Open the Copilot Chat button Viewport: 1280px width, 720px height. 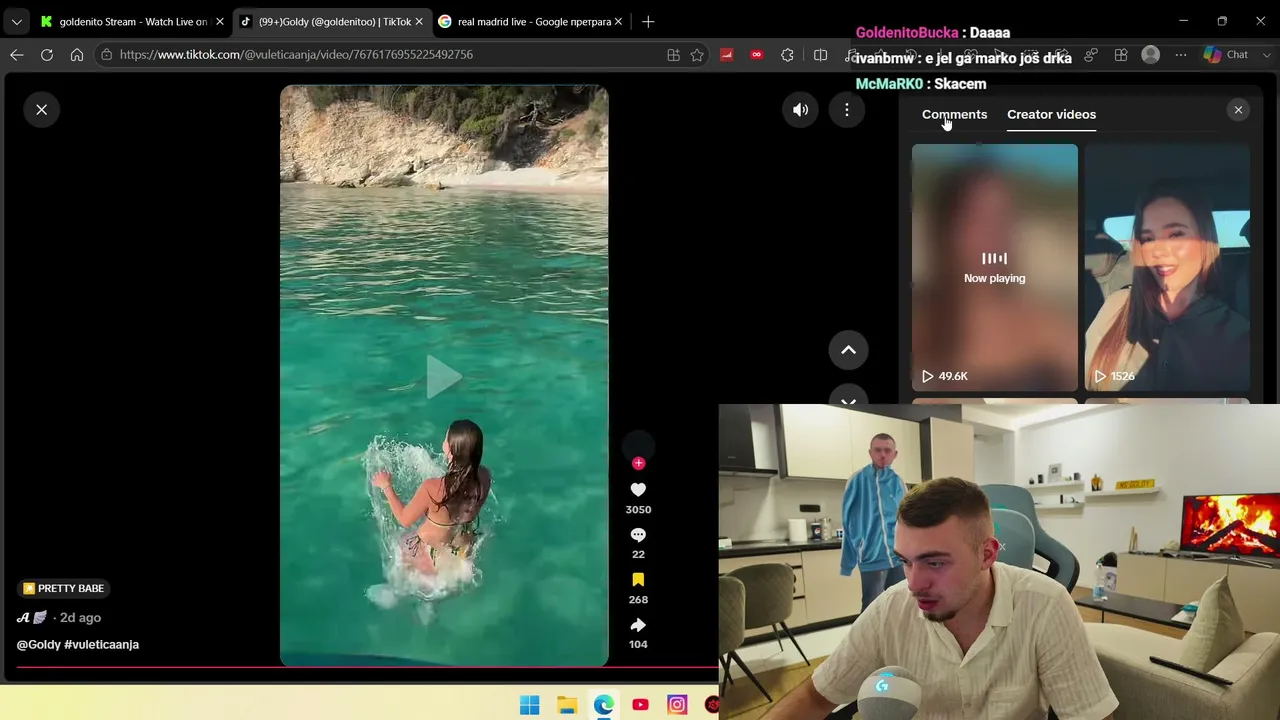click(1226, 55)
